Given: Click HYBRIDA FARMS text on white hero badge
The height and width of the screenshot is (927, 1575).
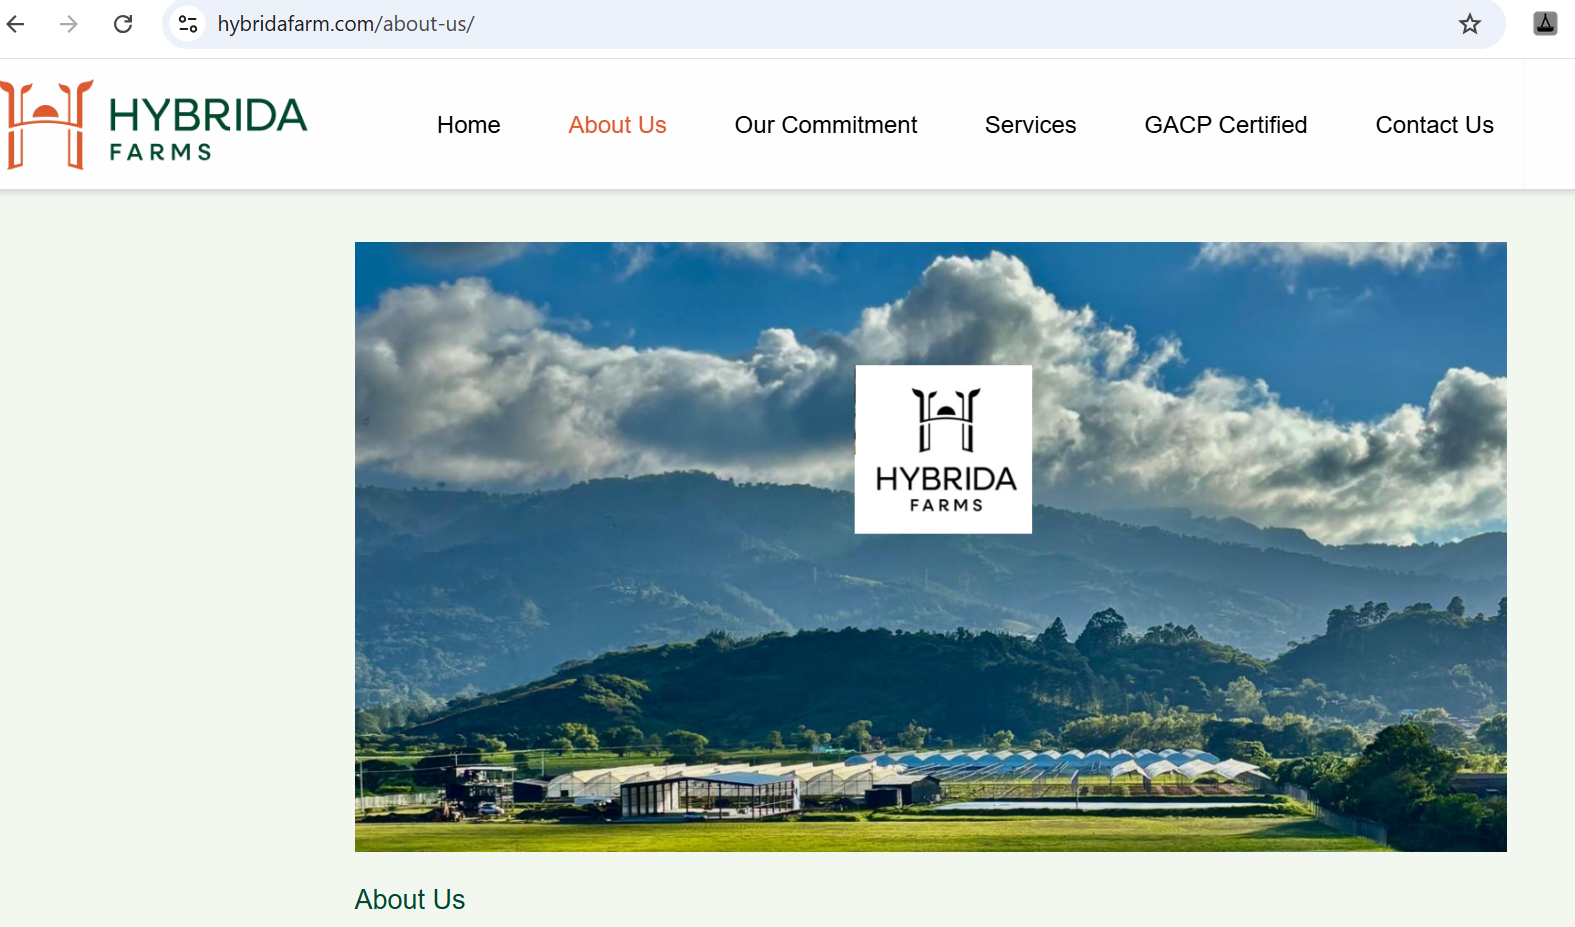Looking at the screenshot, I should pos(945,489).
